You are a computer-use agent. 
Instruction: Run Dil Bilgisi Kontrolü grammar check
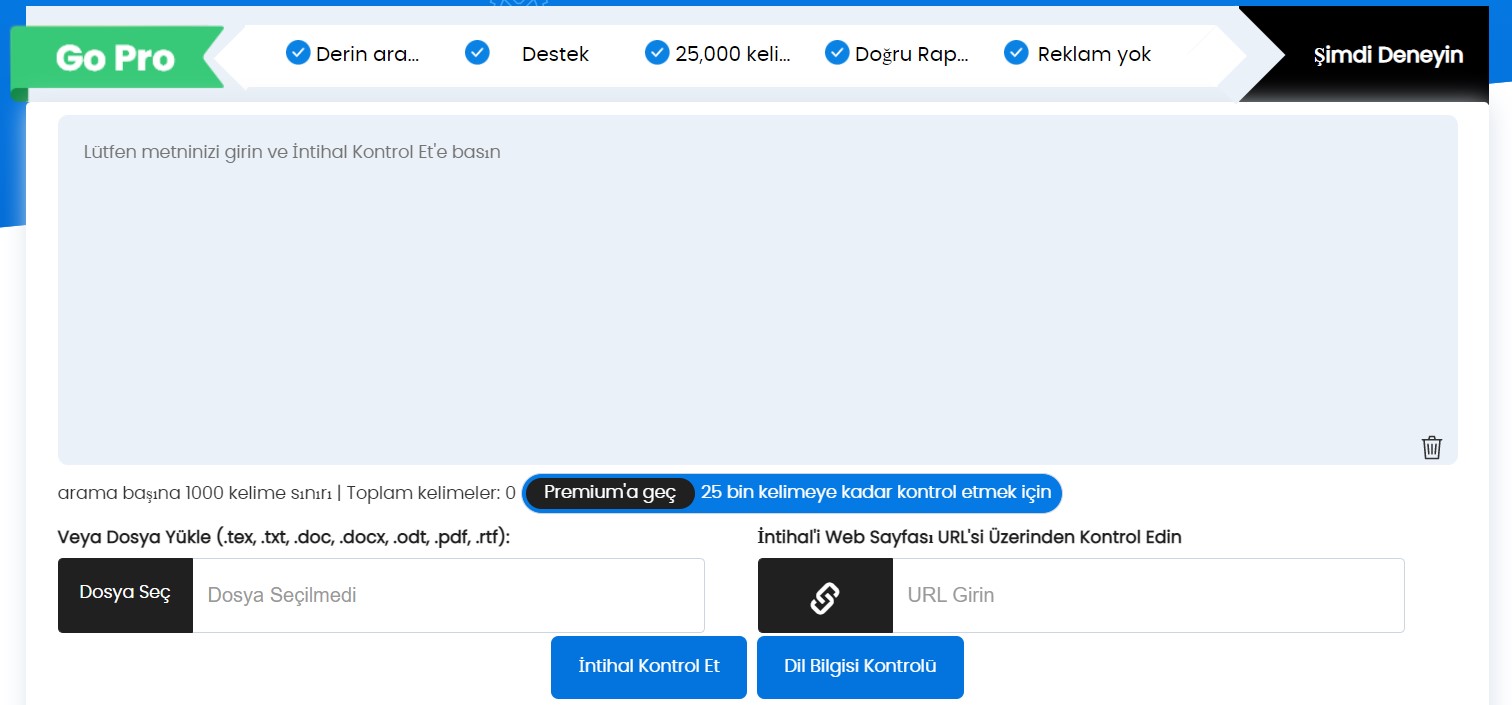pyautogui.click(x=860, y=667)
